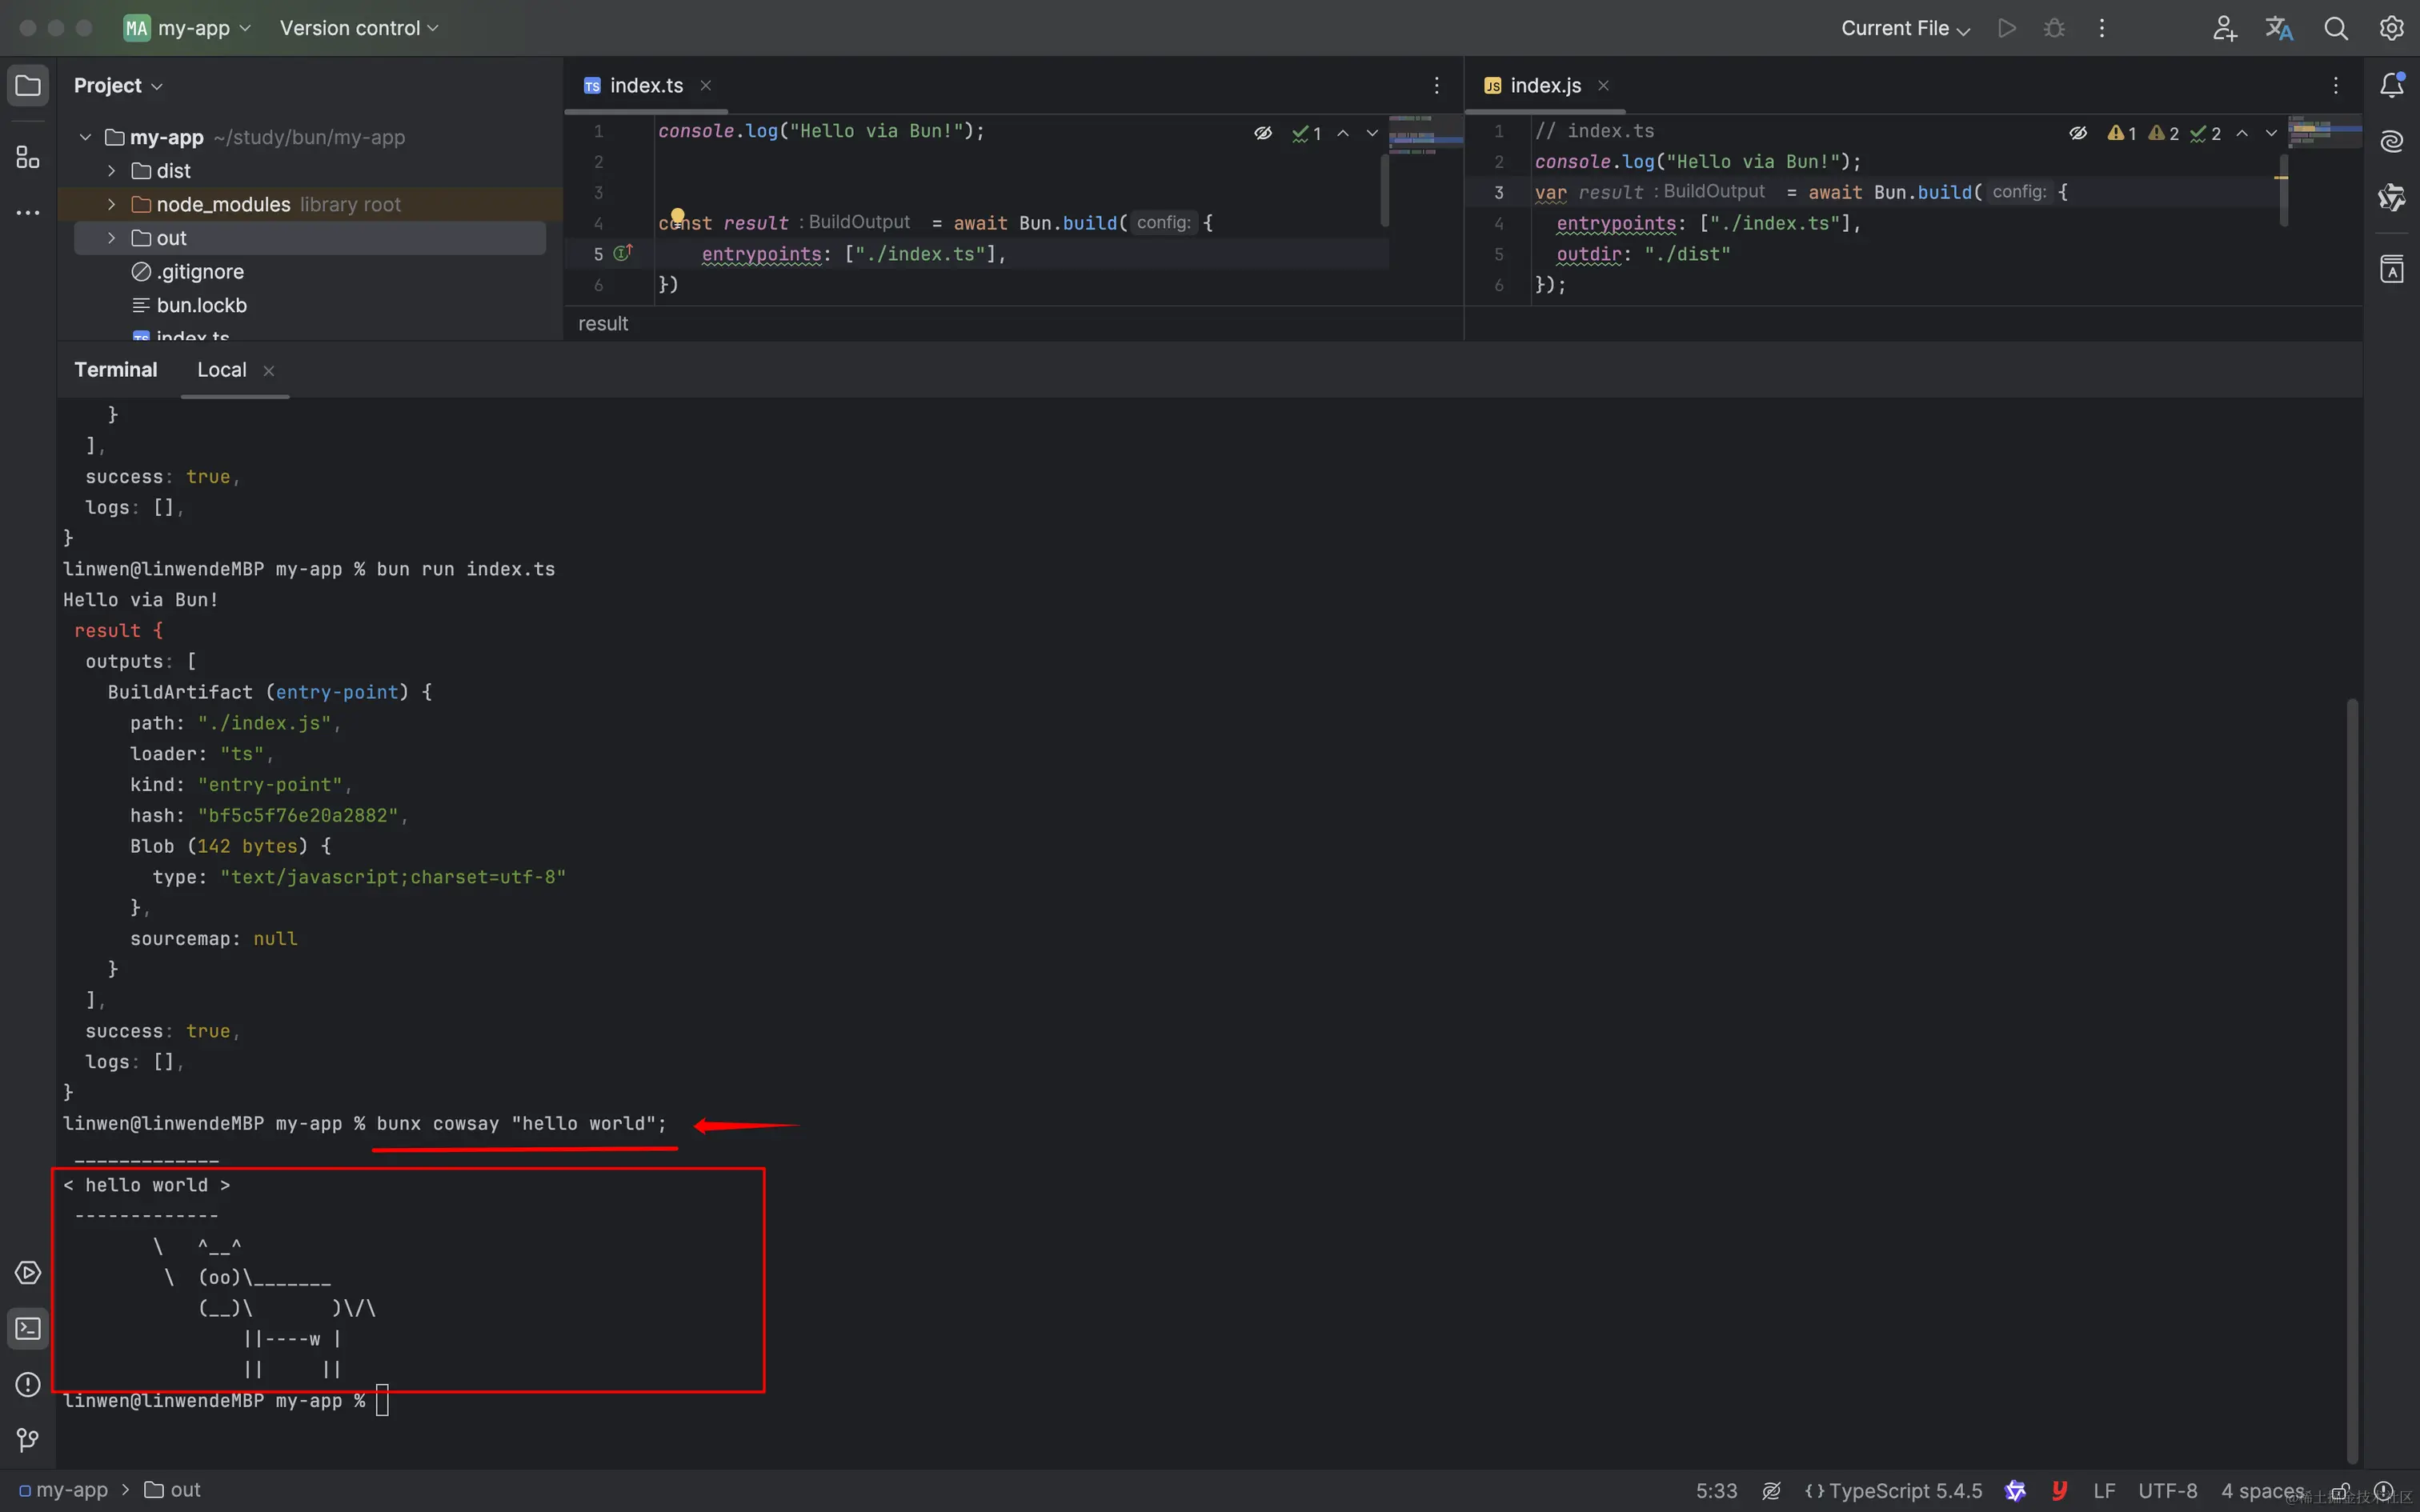Change UTF-8 file encoding
2420x1512 pixels.
pos(2167,1491)
